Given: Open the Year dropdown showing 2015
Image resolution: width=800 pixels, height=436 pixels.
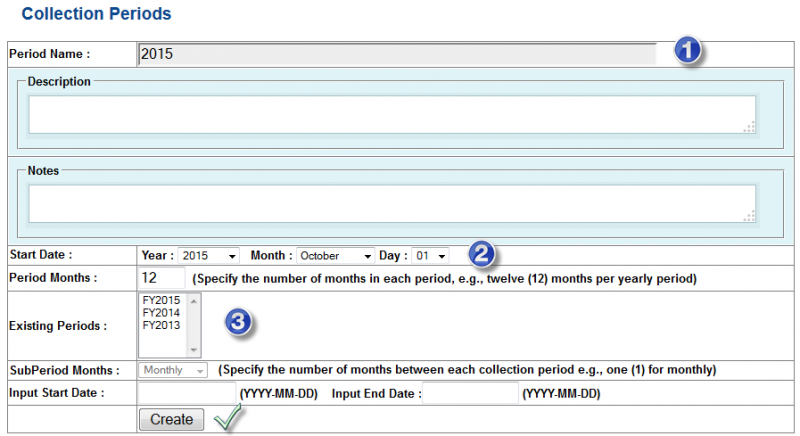Looking at the screenshot, I should [x=208, y=256].
